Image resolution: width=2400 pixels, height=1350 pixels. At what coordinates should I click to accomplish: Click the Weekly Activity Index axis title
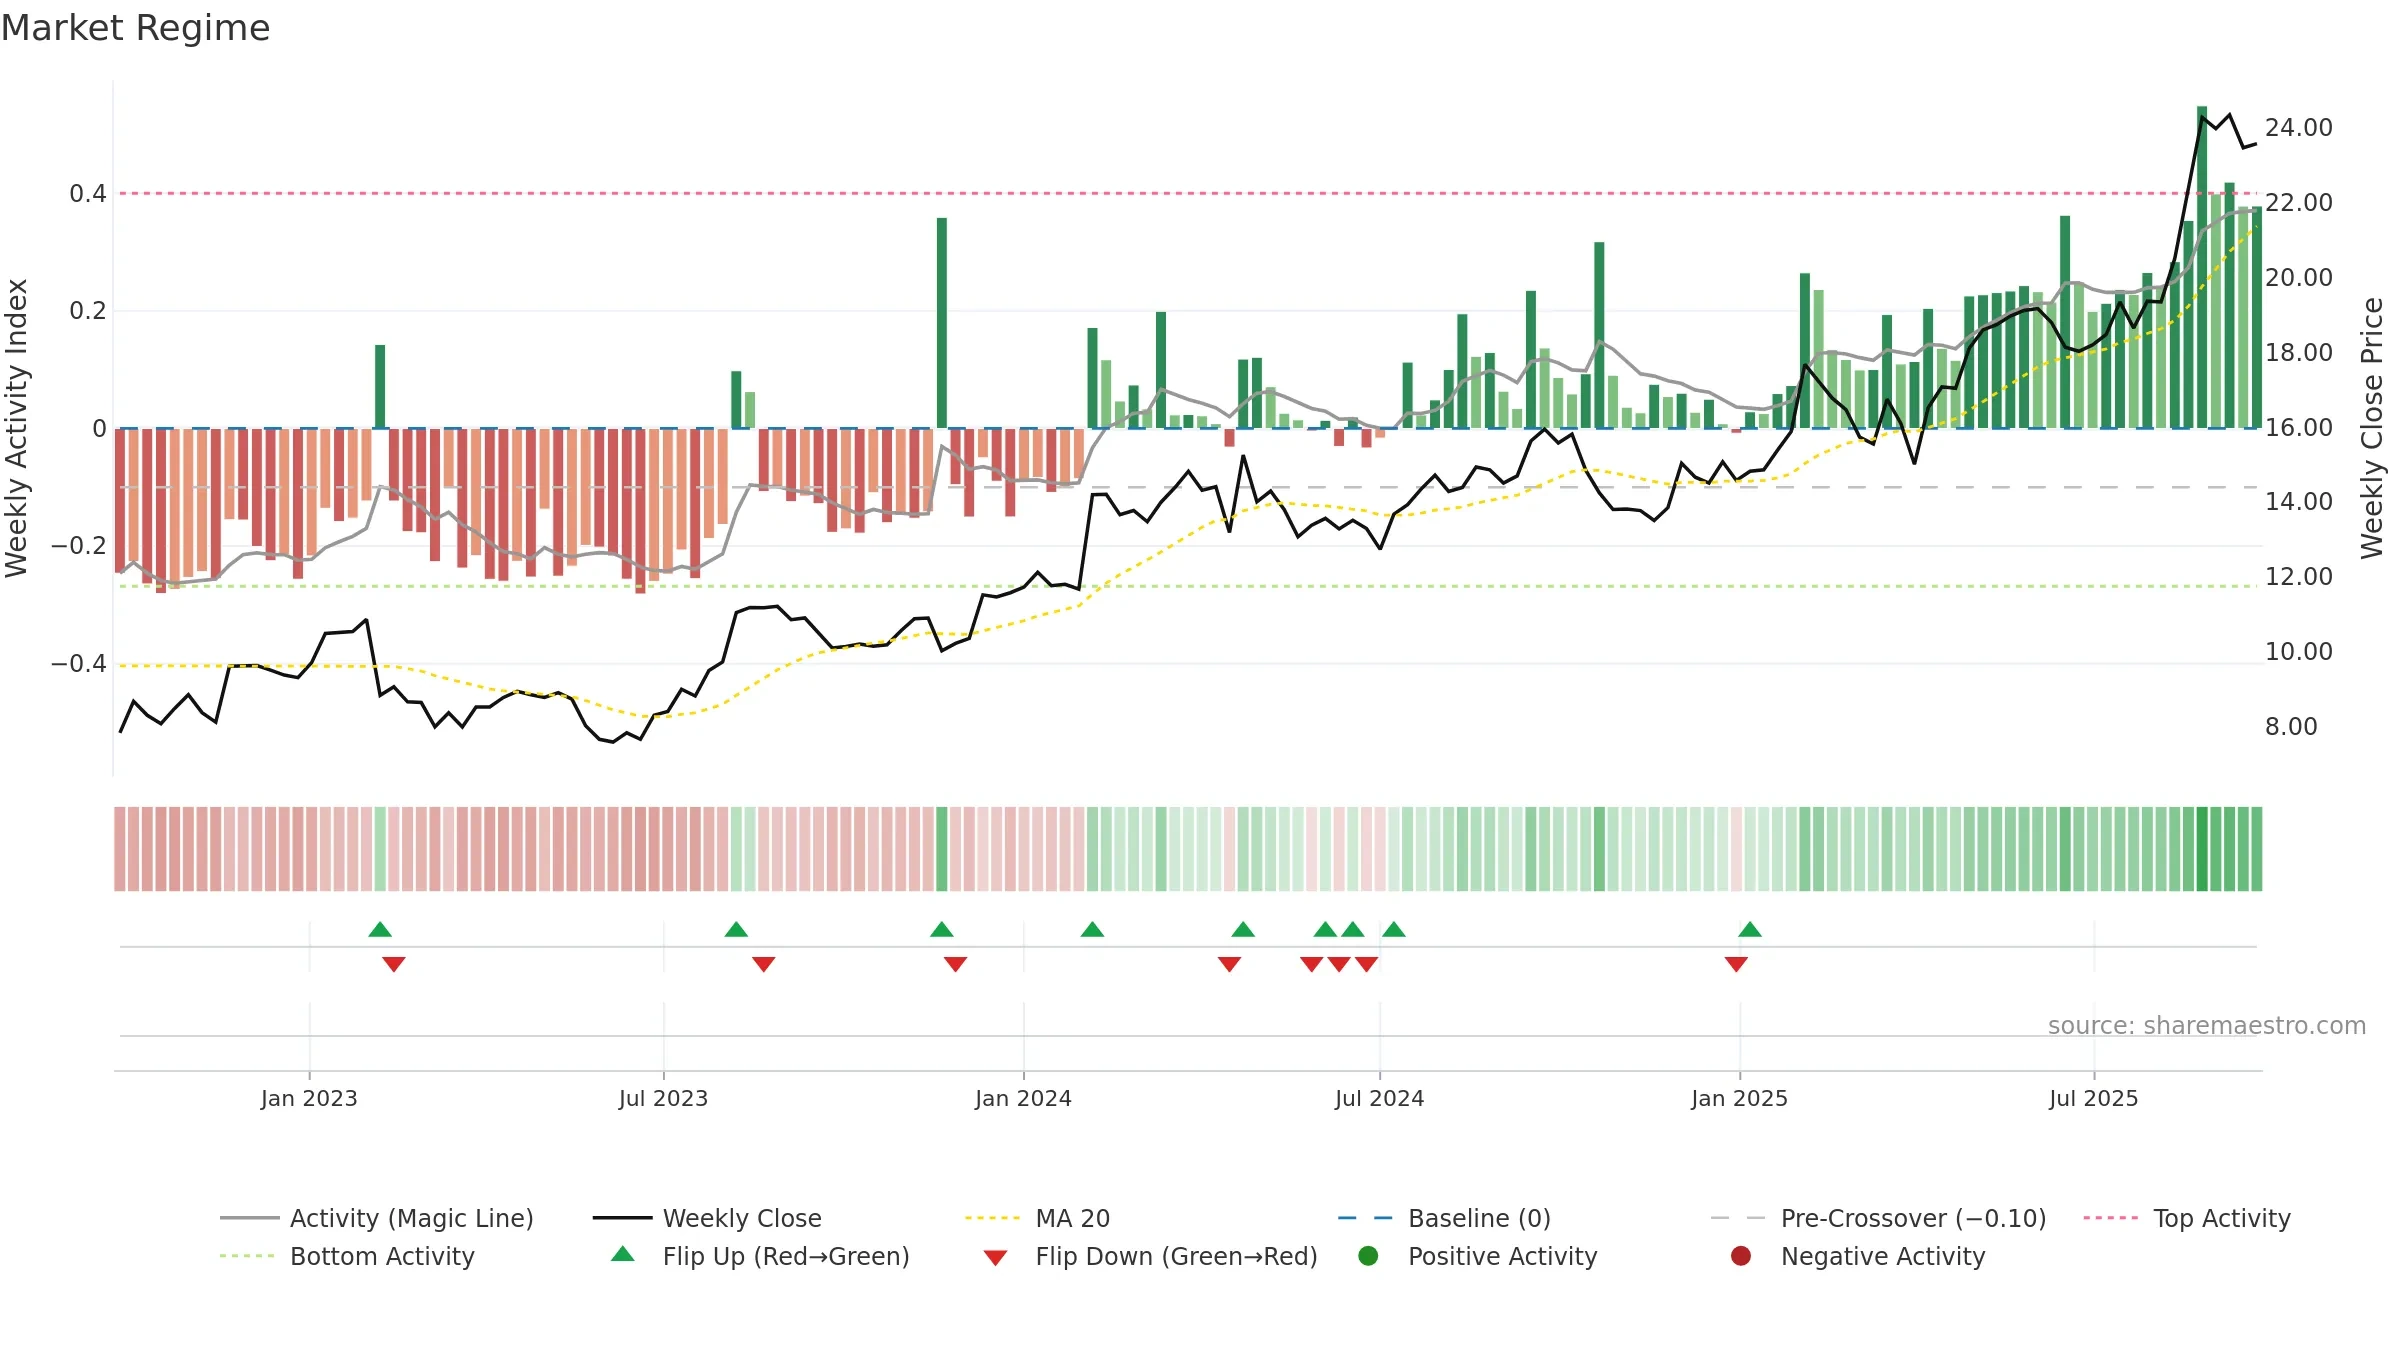17,428
